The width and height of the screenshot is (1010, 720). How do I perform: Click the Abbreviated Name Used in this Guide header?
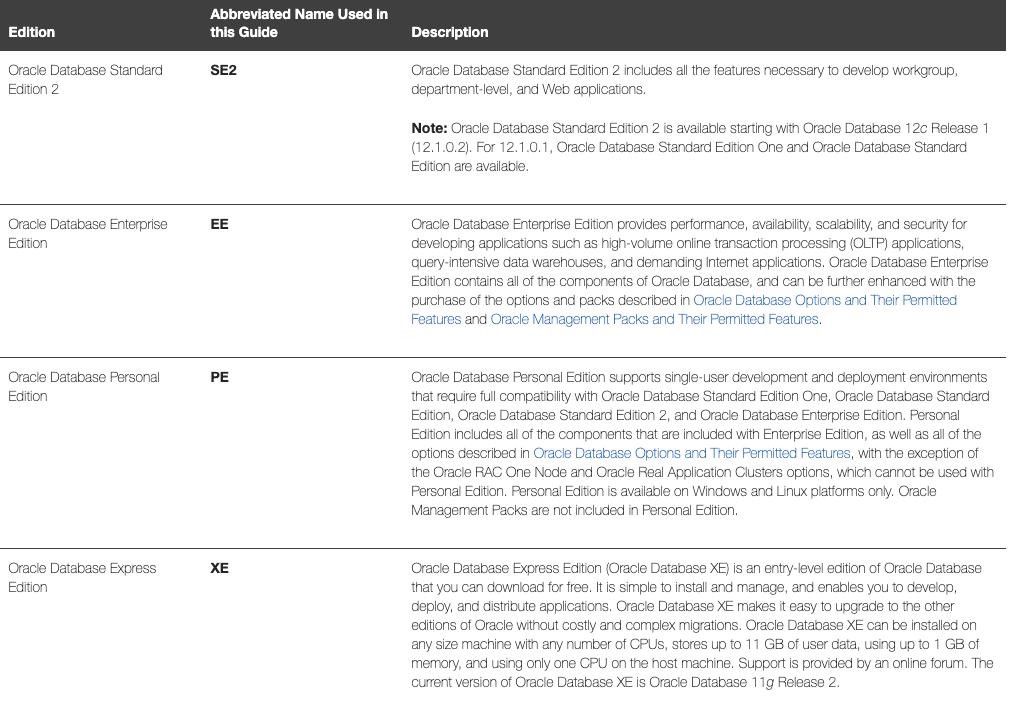(x=299, y=23)
